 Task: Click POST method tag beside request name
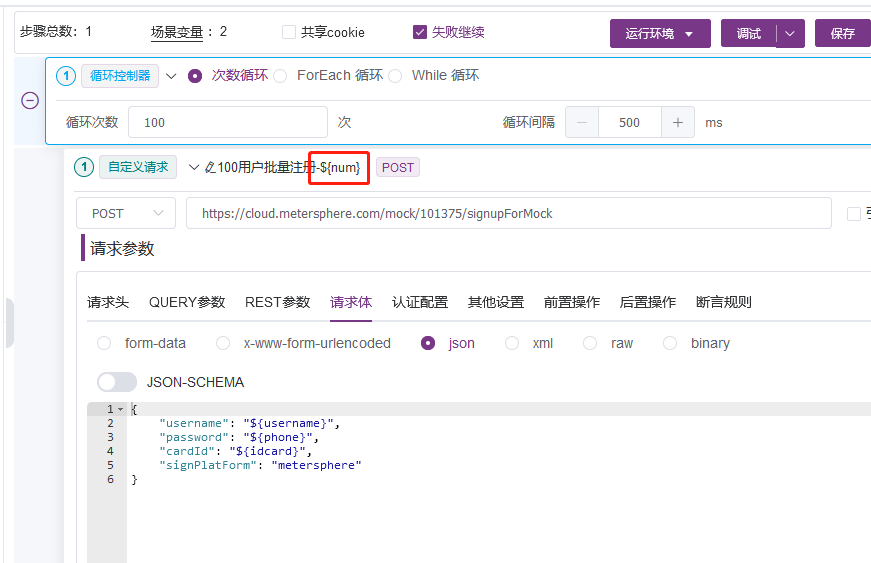398,167
